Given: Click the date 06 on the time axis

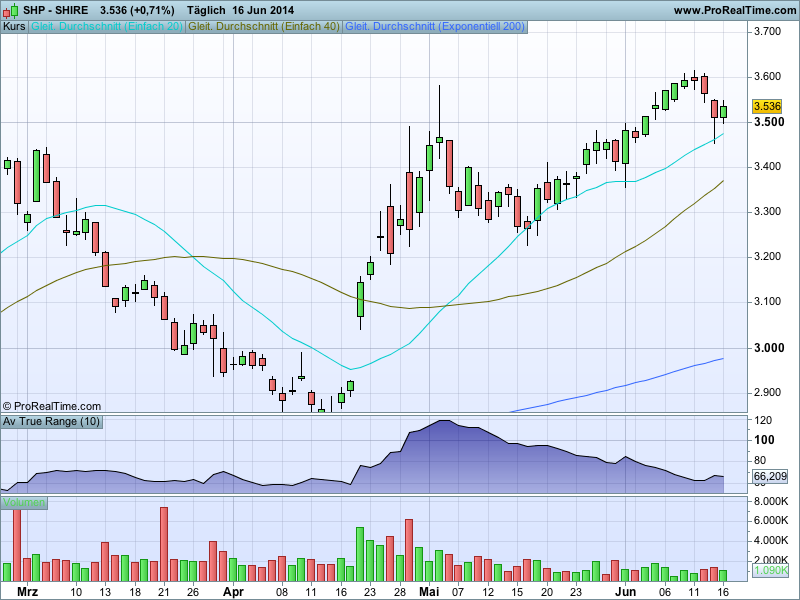Looking at the screenshot, I should (664, 592).
